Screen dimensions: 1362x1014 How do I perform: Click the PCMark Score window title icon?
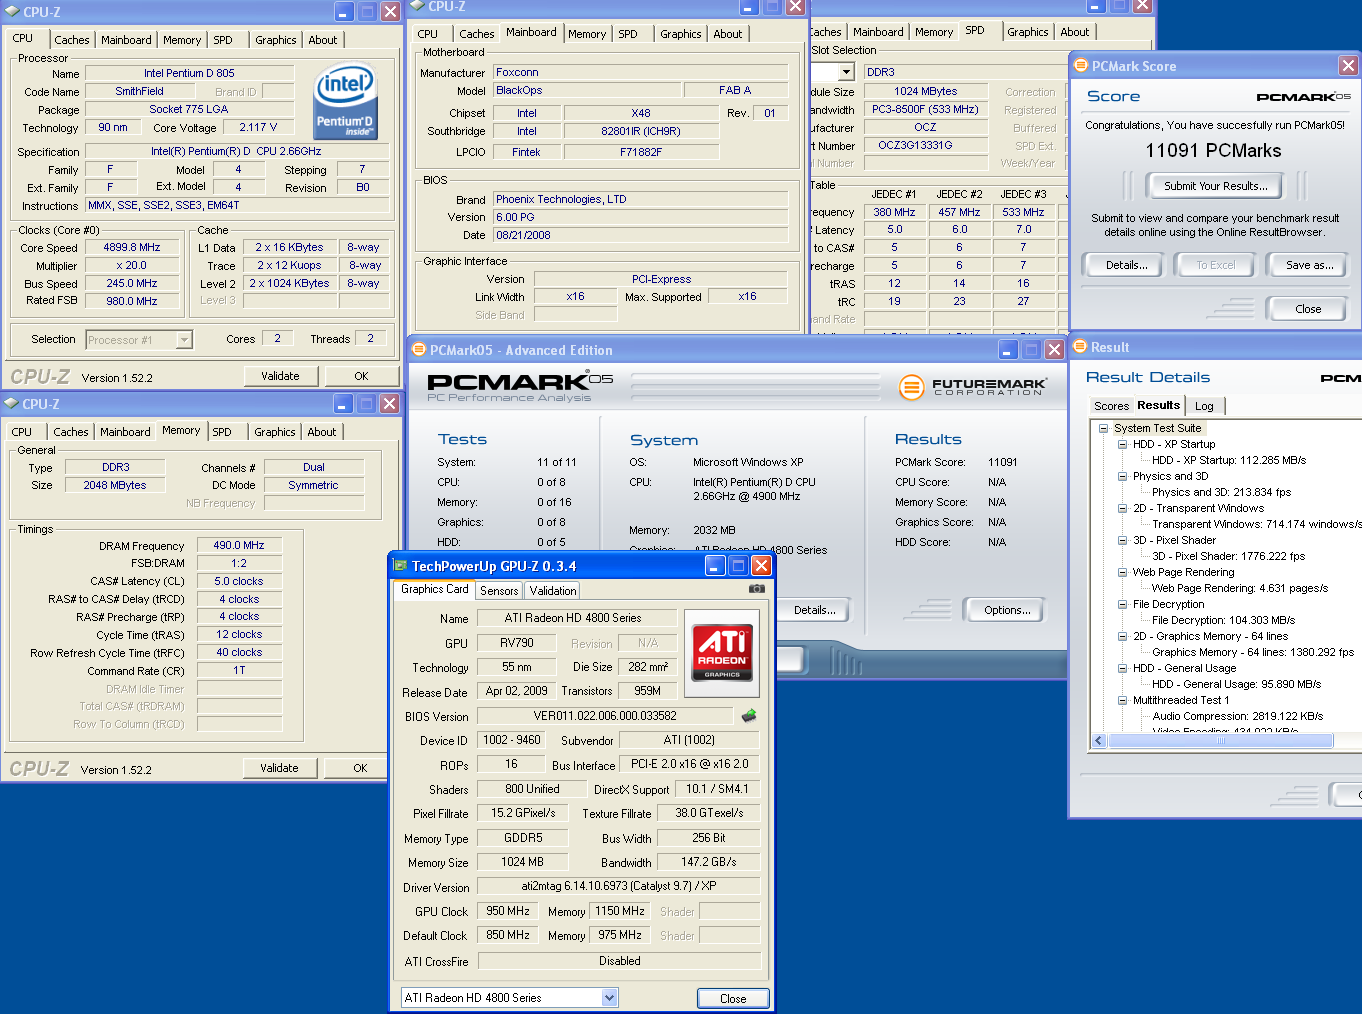[1080, 66]
